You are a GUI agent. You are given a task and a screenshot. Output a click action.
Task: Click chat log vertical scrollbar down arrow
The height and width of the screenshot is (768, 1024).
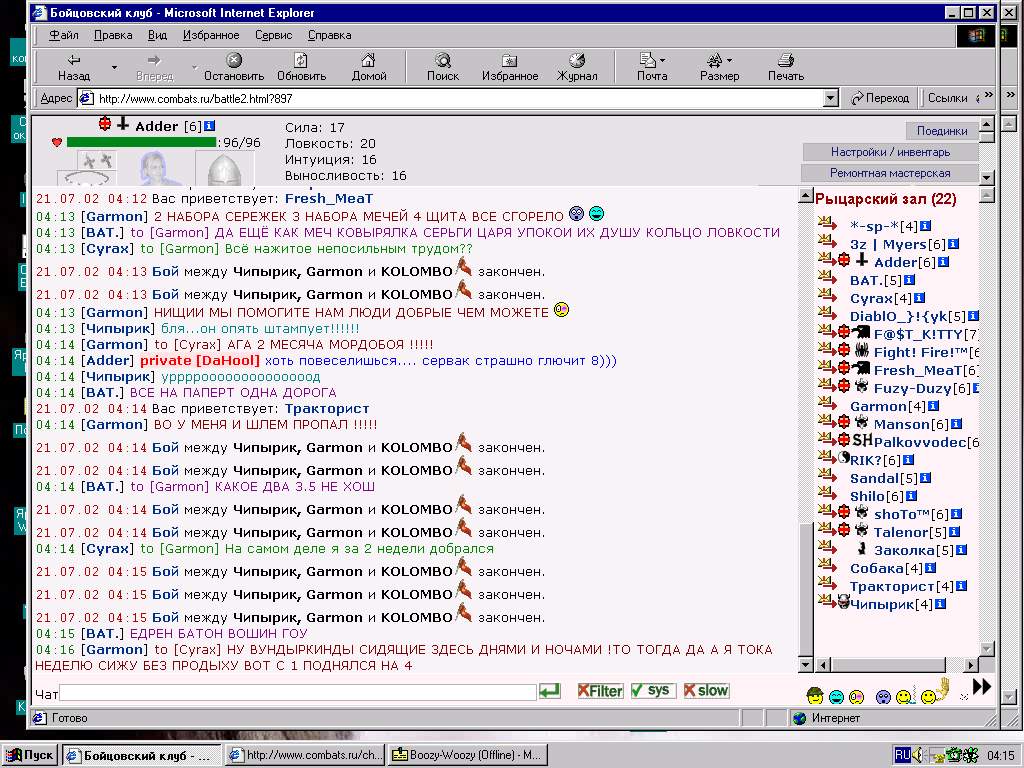pyautogui.click(x=805, y=665)
